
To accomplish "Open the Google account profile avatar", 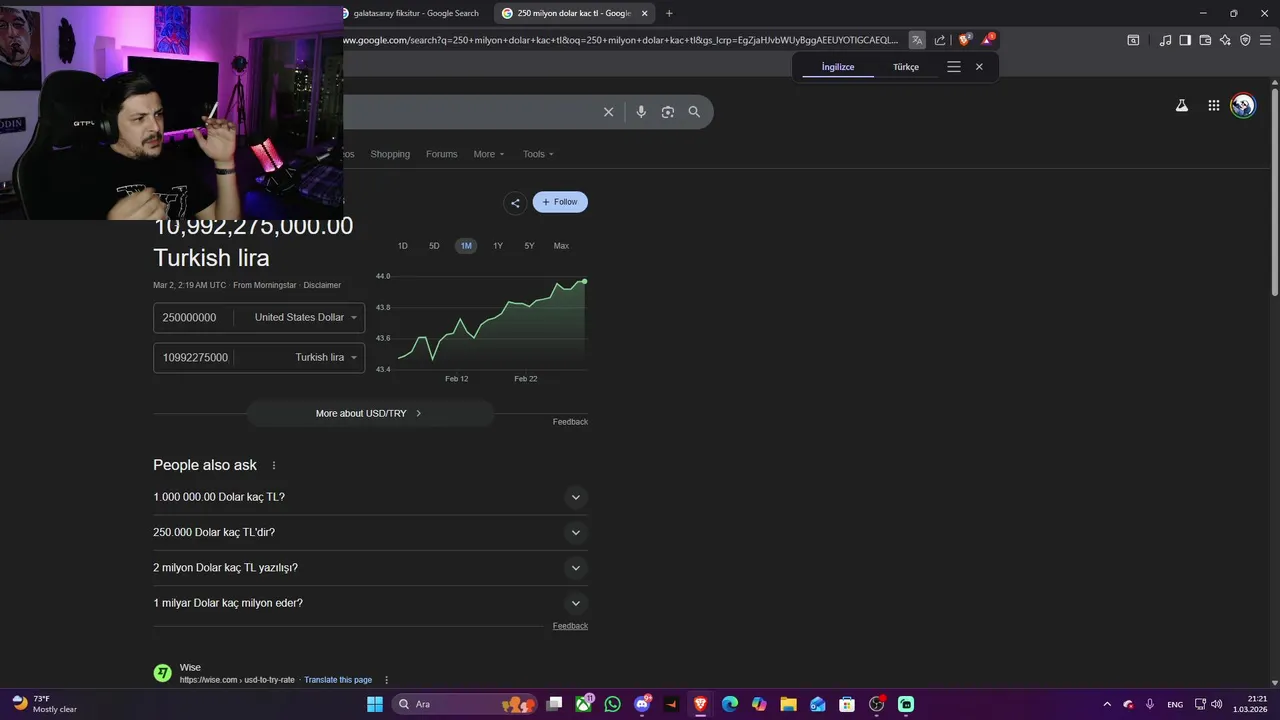I will tap(1243, 105).
